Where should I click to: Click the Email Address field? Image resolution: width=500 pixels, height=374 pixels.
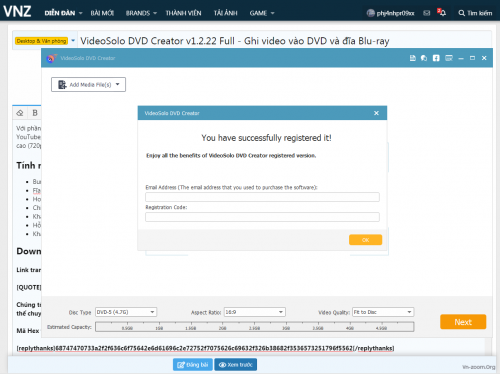262,197
